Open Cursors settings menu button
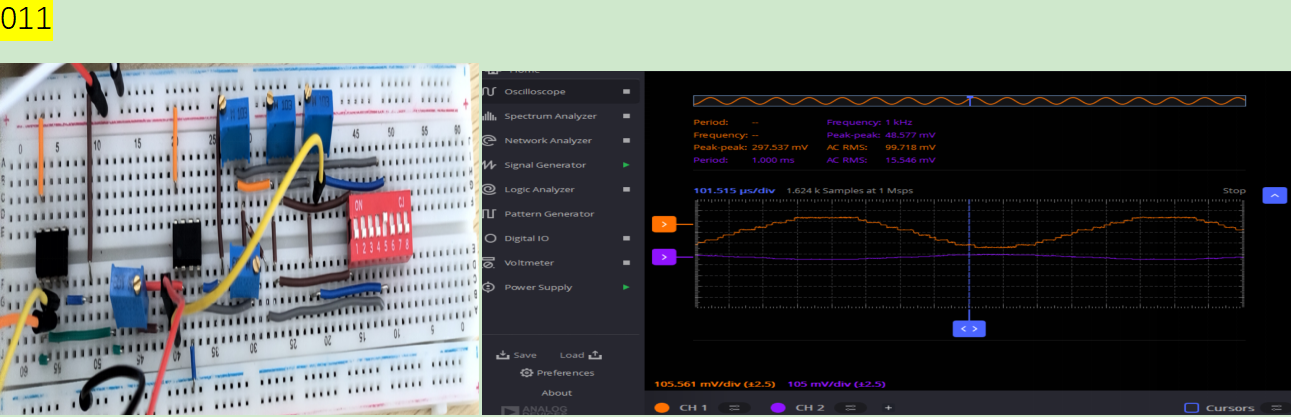 click(1275, 407)
